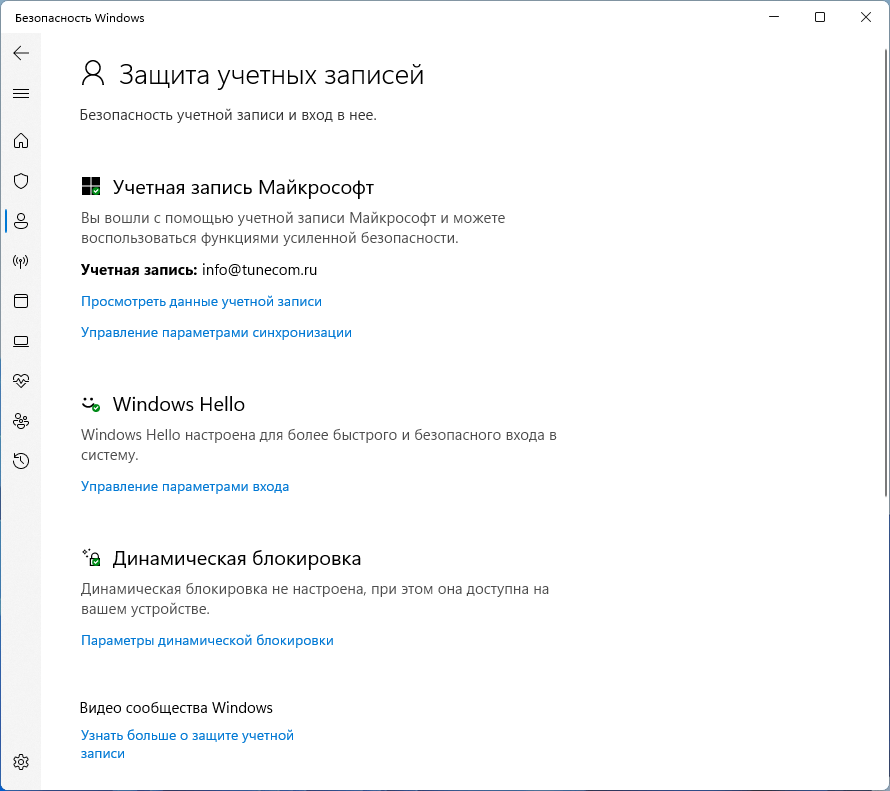The height and width of the screenshot is (791, 890).
Task: Open Virus & threat protection shield icon
Action: 21,181
